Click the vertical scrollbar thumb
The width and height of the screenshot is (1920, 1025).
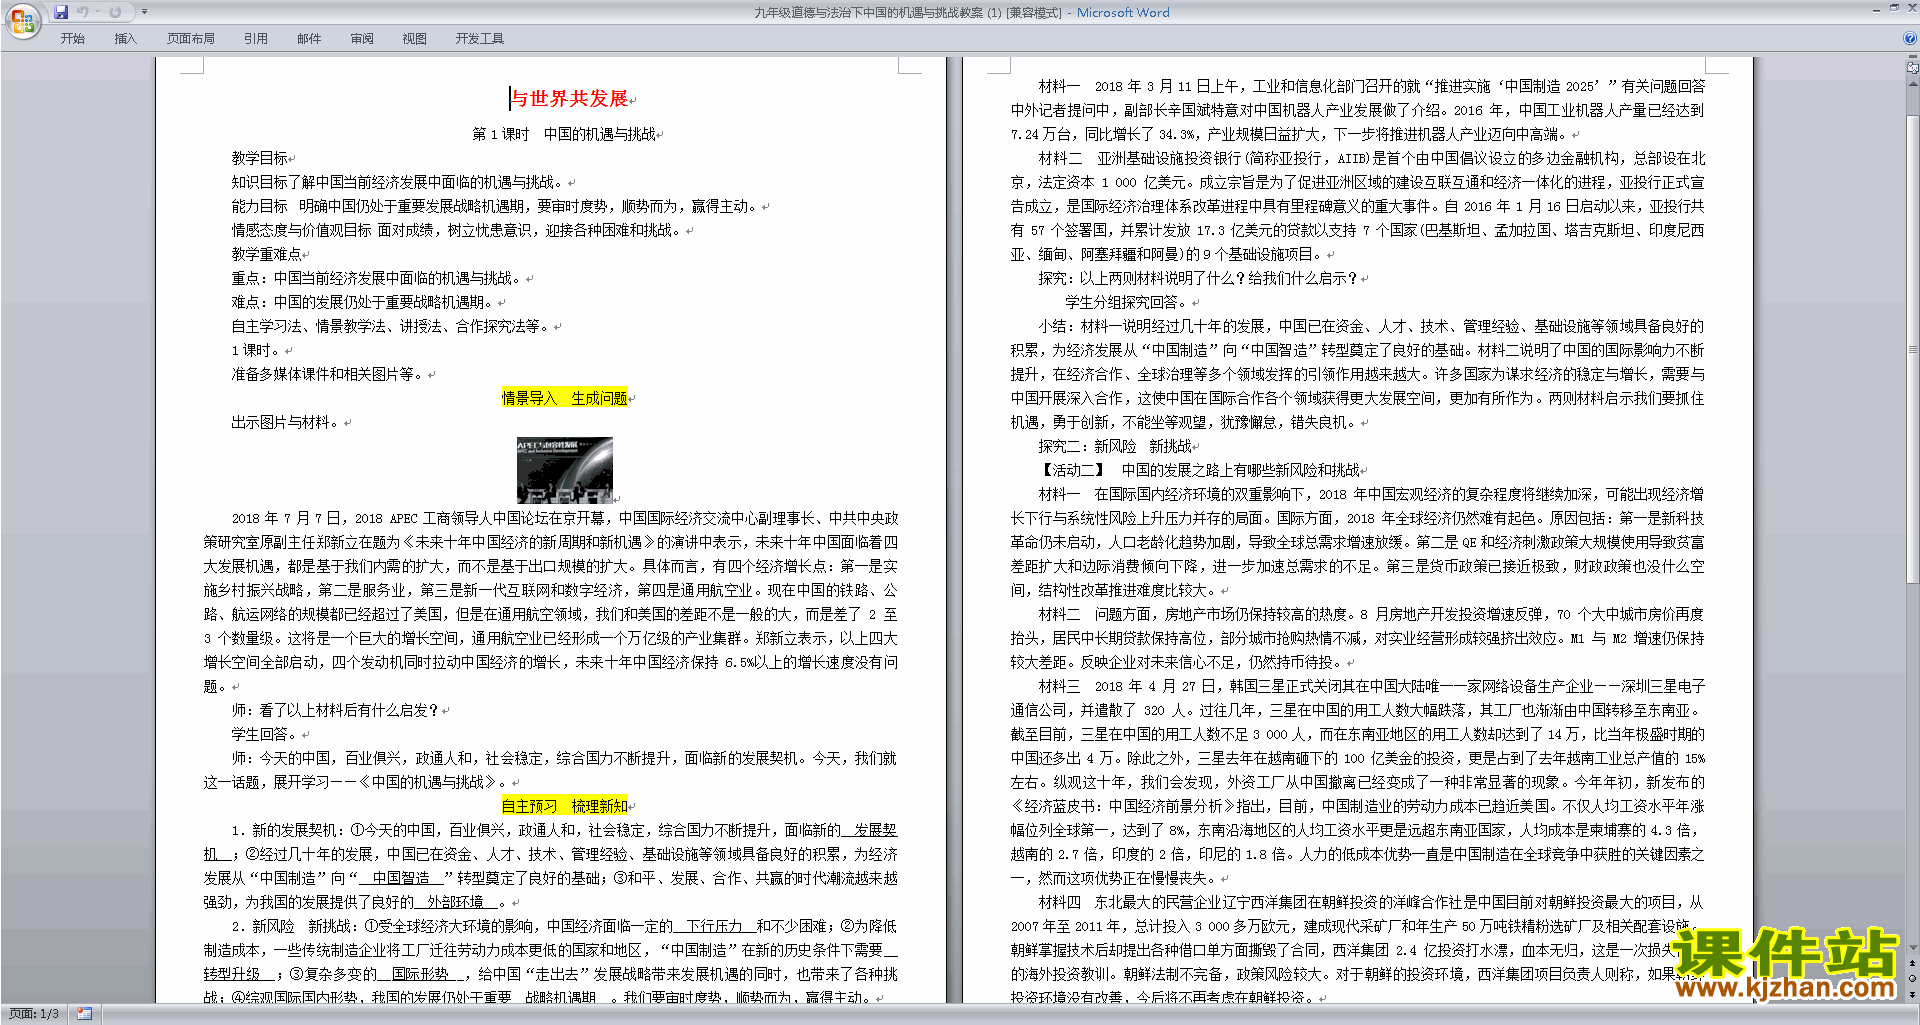pyautogui.click(x=1913, y=350)
